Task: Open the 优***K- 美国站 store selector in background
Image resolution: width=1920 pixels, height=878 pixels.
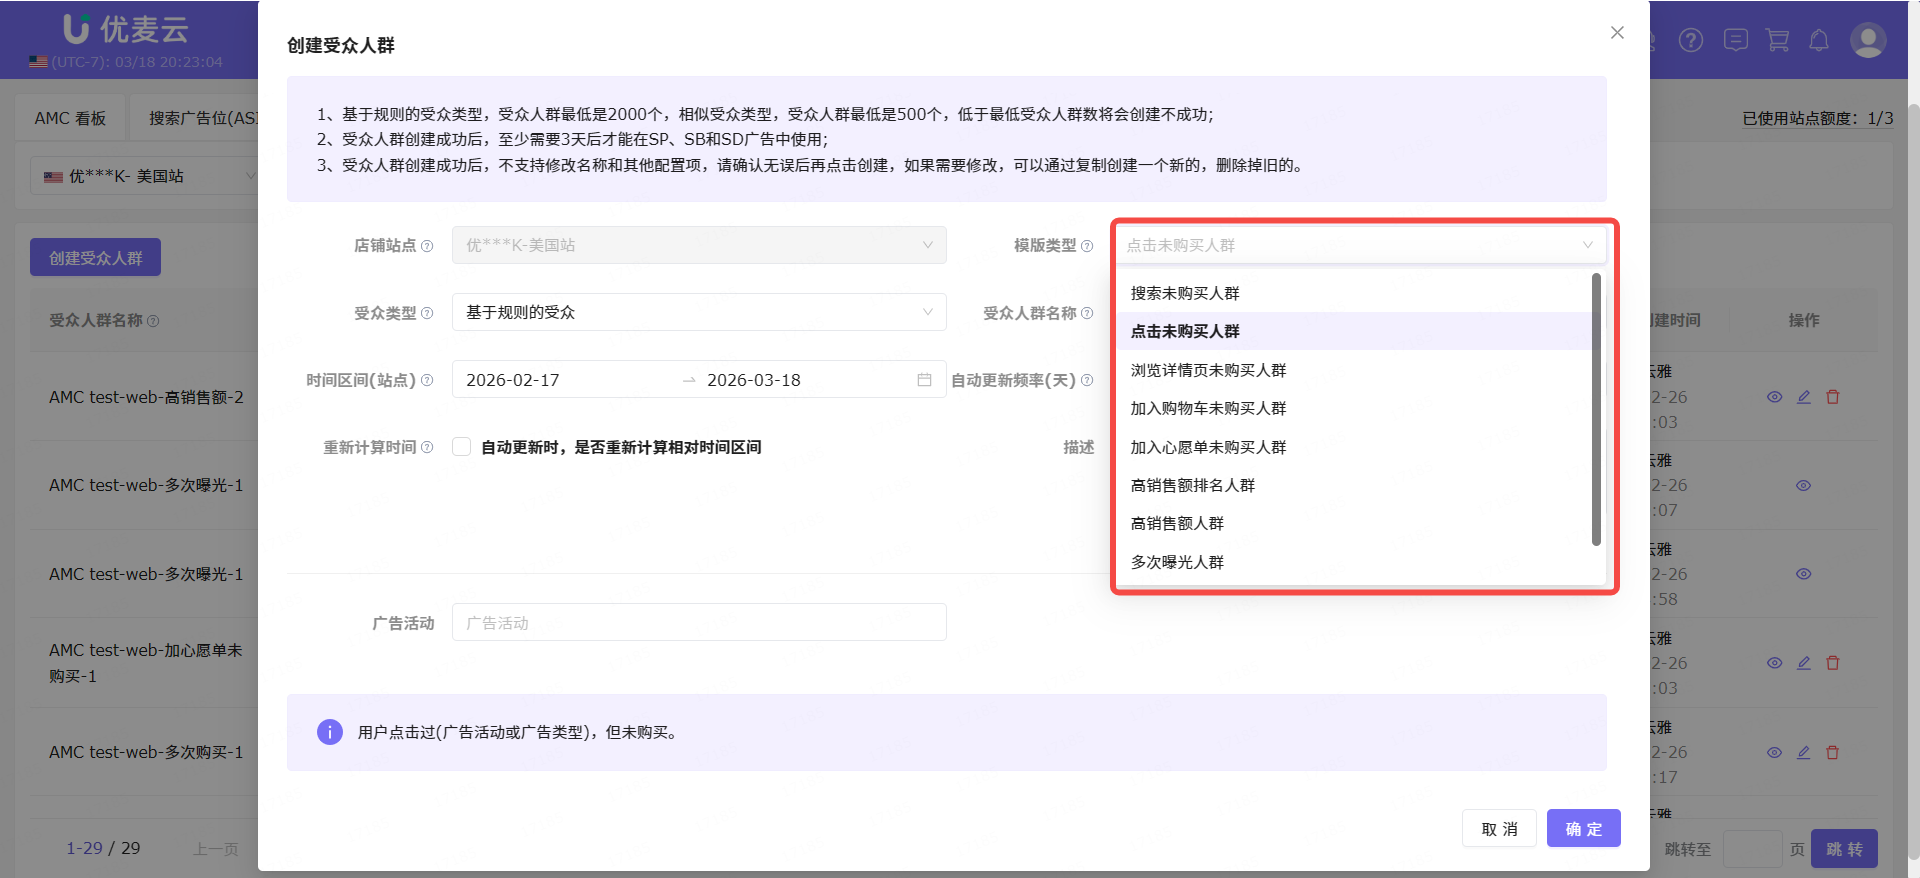Action: 144,176
